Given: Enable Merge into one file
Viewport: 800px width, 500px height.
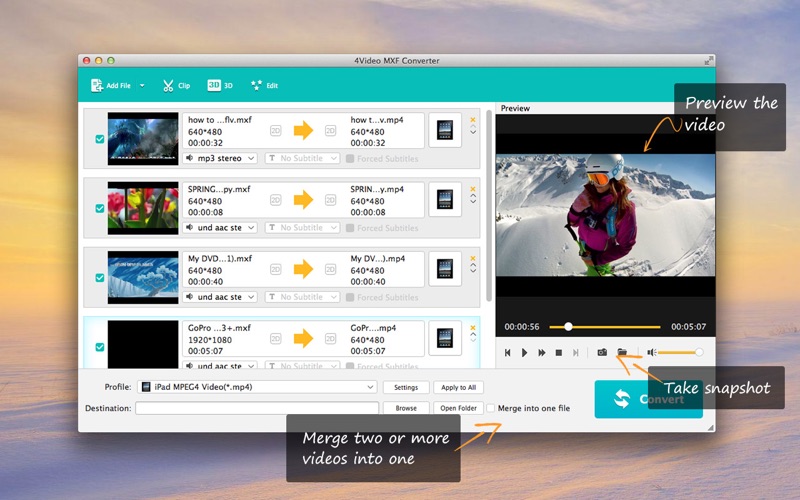Looking at the screenshot, I should (491, 408).
